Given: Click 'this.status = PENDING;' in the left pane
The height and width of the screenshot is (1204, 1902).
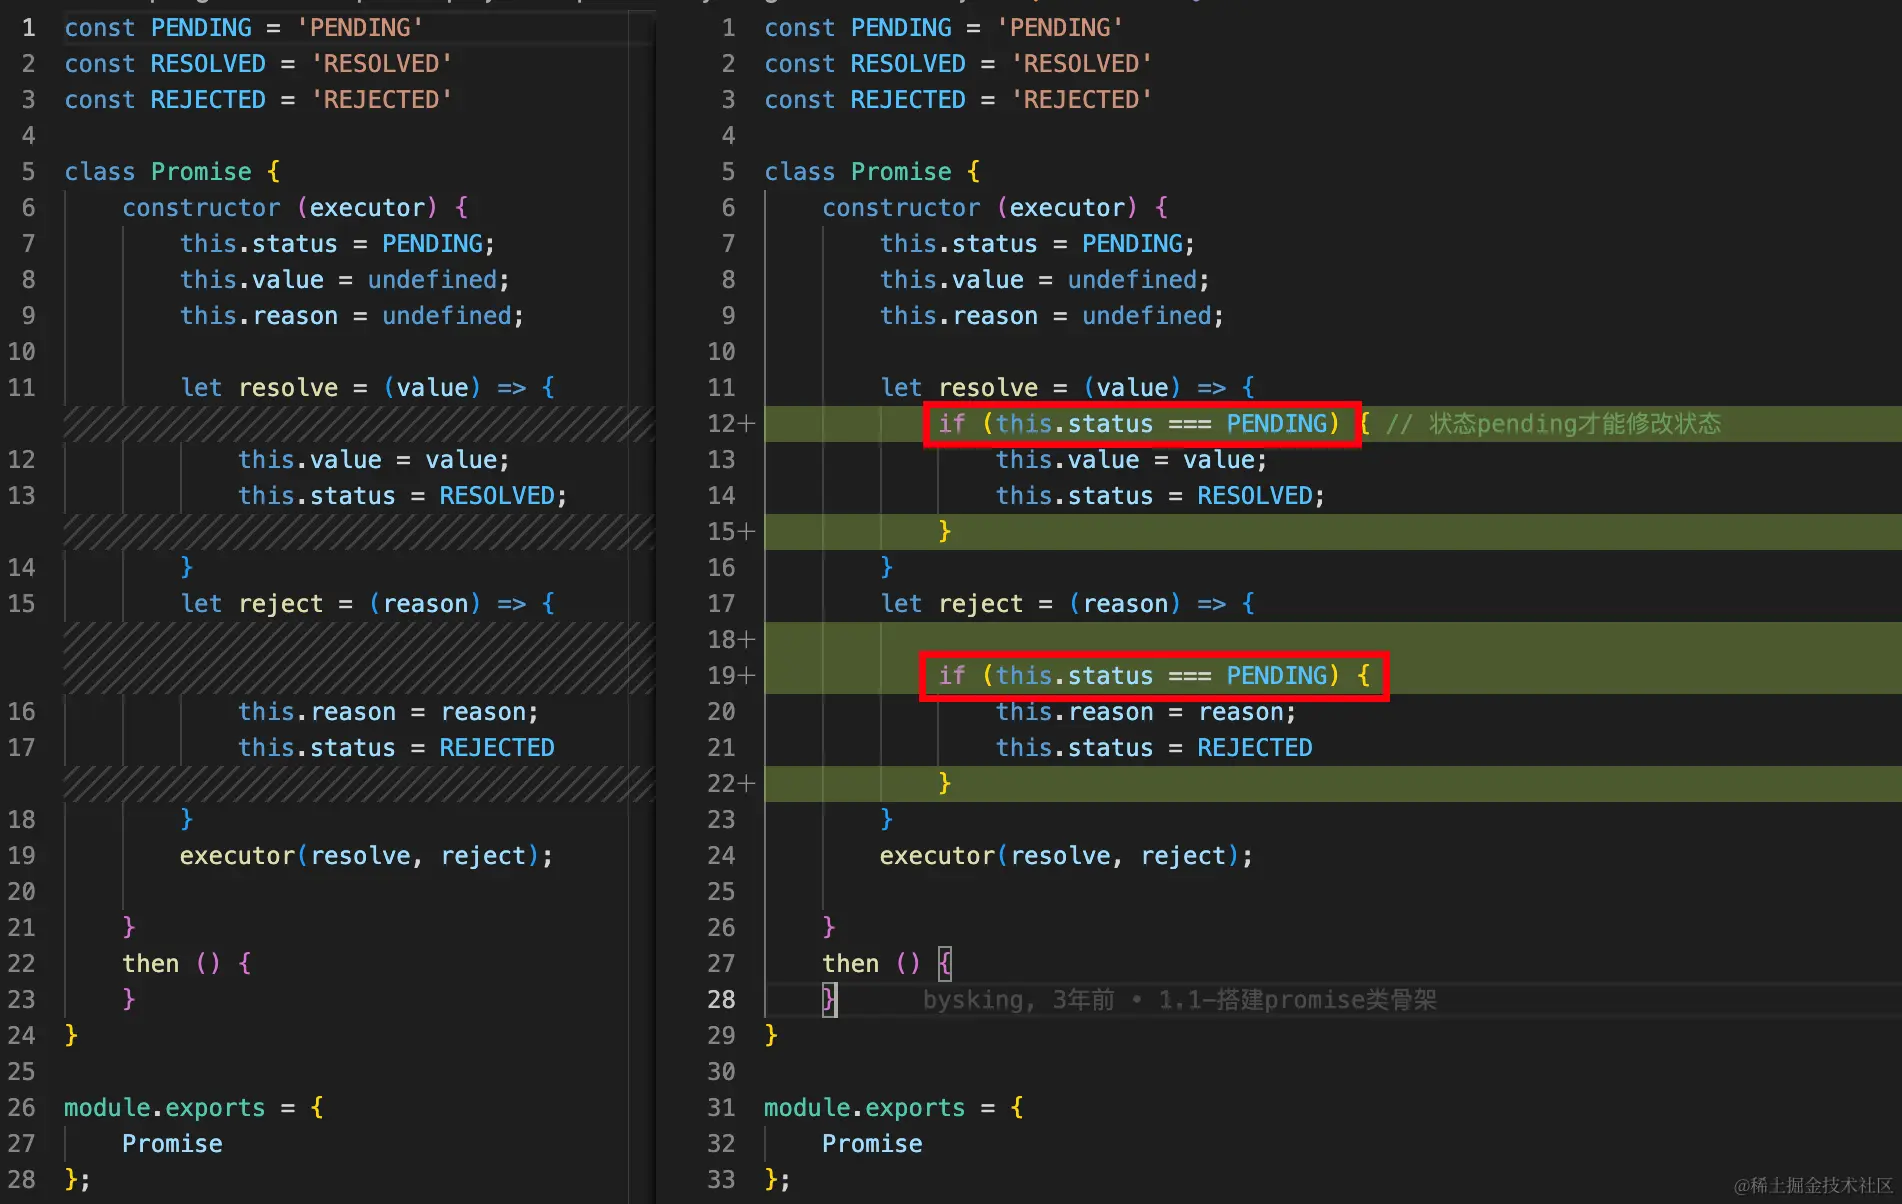Looking at the screenshot, I should [x=337, y=244].
